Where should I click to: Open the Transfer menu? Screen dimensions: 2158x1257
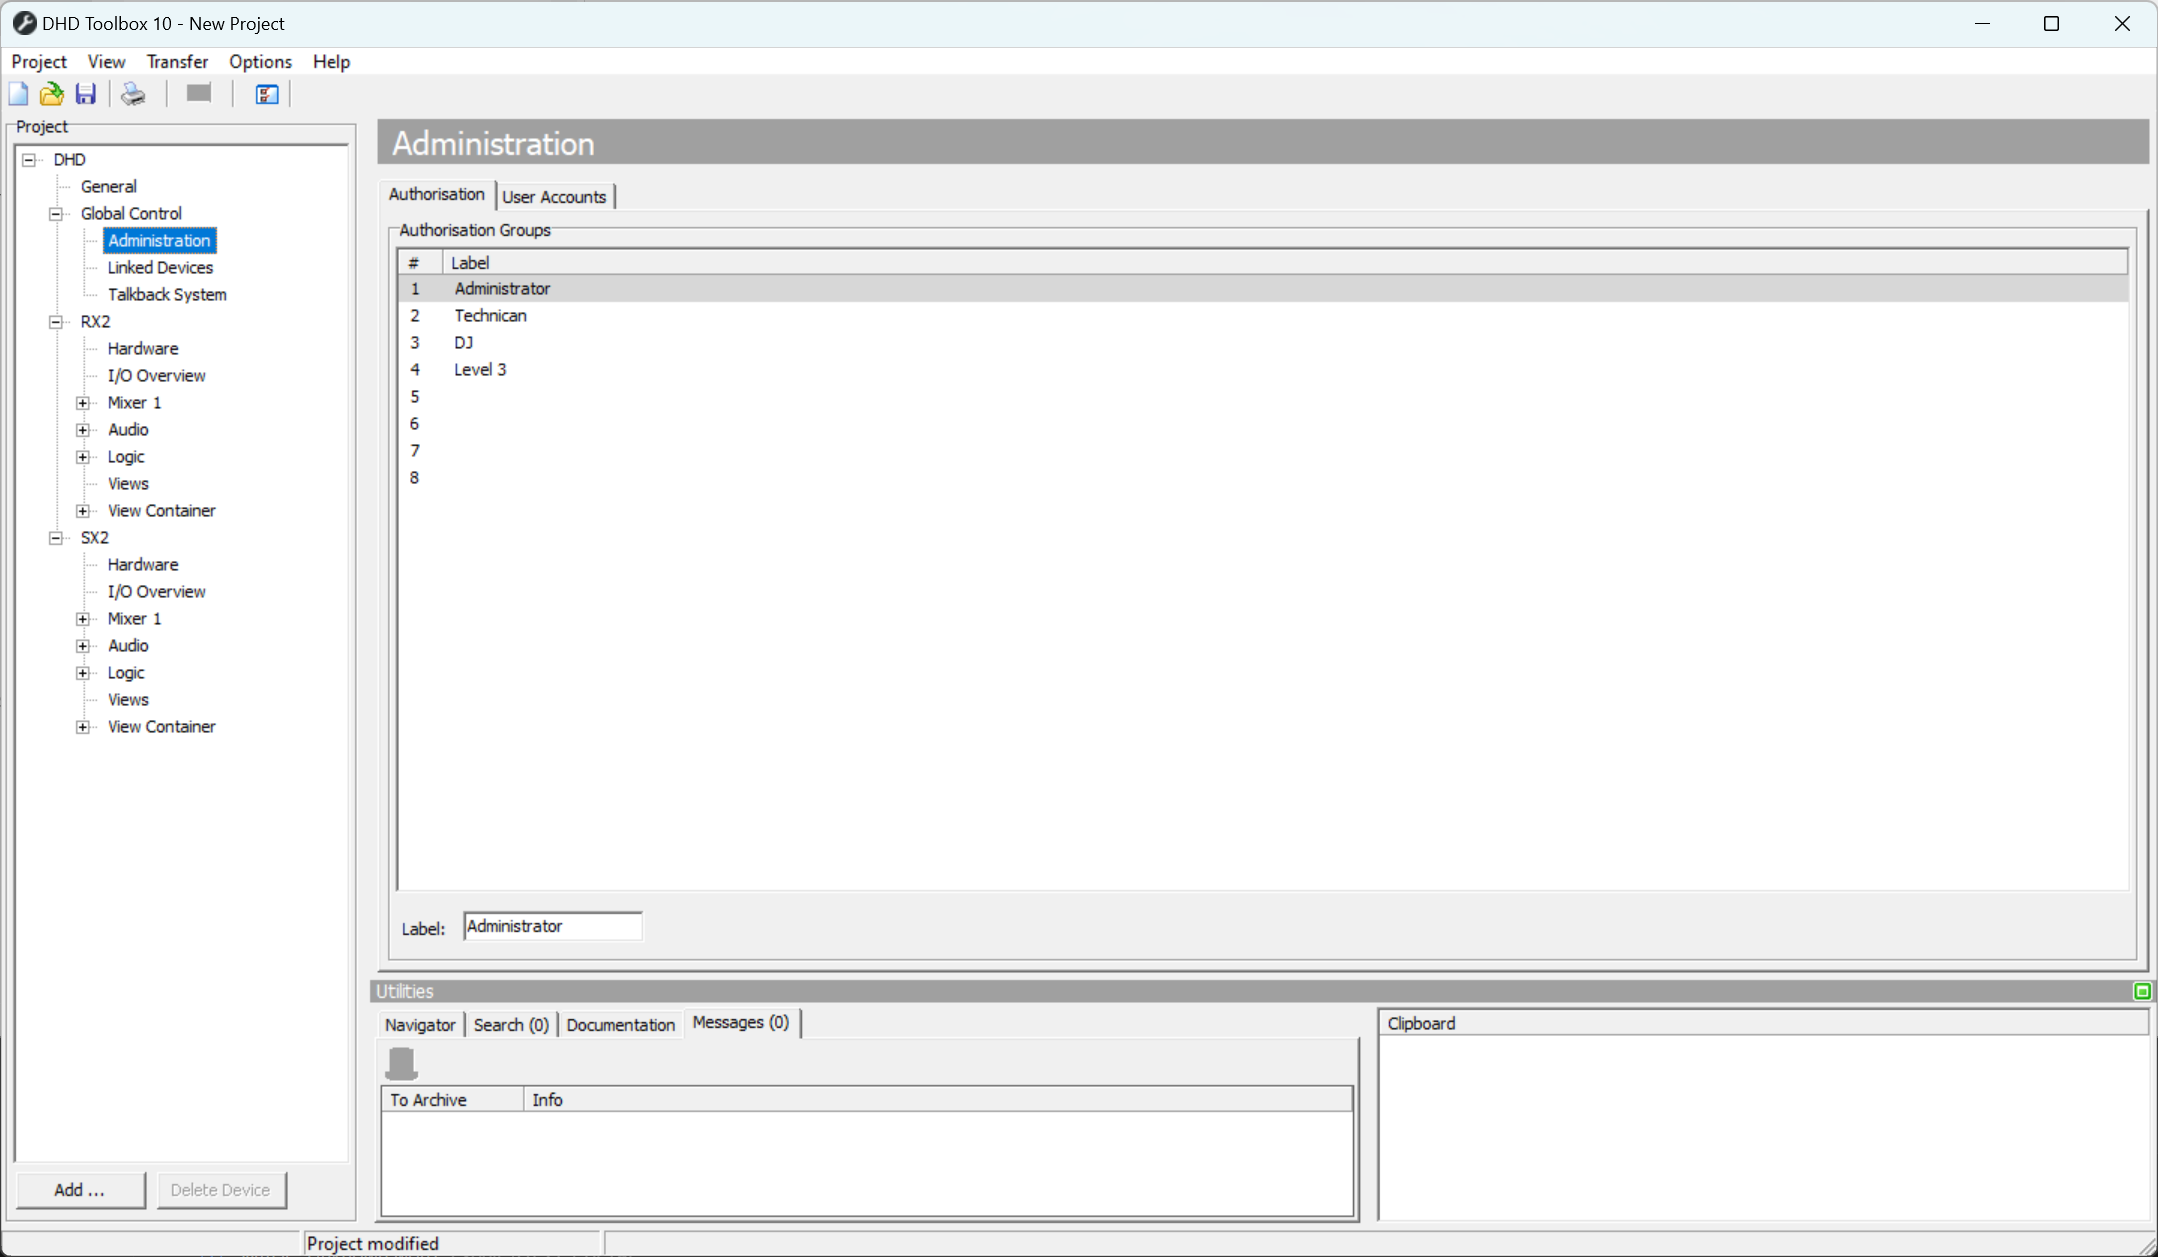point(177,61)
